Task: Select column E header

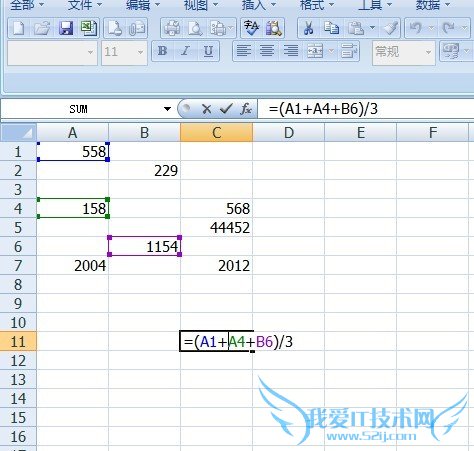Action: pos(361,133)
